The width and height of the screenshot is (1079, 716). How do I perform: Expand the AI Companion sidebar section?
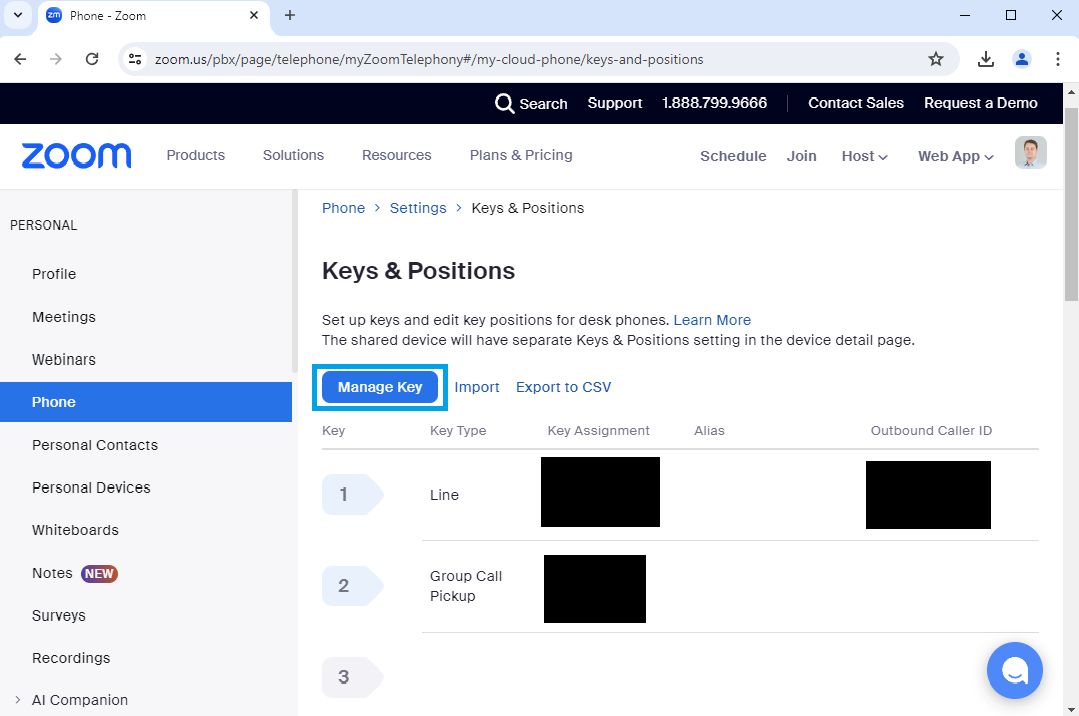click(x=18, y=699)
